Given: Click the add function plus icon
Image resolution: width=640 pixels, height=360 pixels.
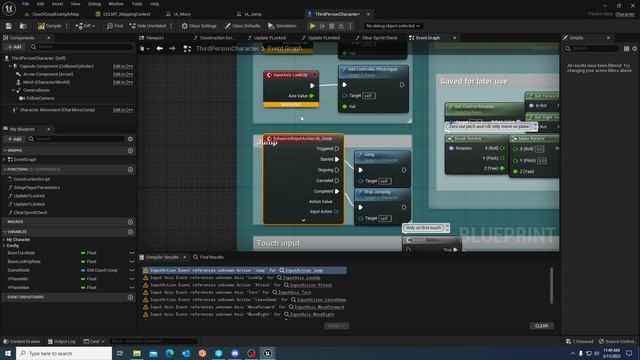Looking at the screenshot, I should [x=130, y=169].
